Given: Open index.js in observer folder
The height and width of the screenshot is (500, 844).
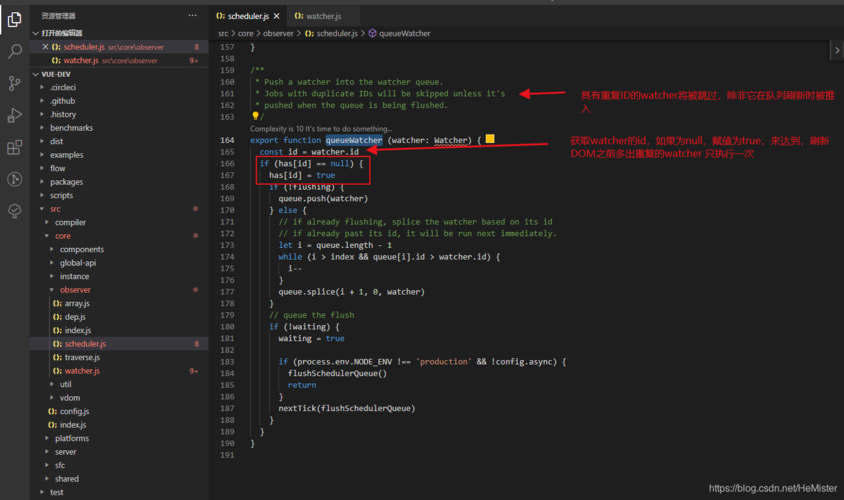Looking at the screenshot, I should pos(78,330).
